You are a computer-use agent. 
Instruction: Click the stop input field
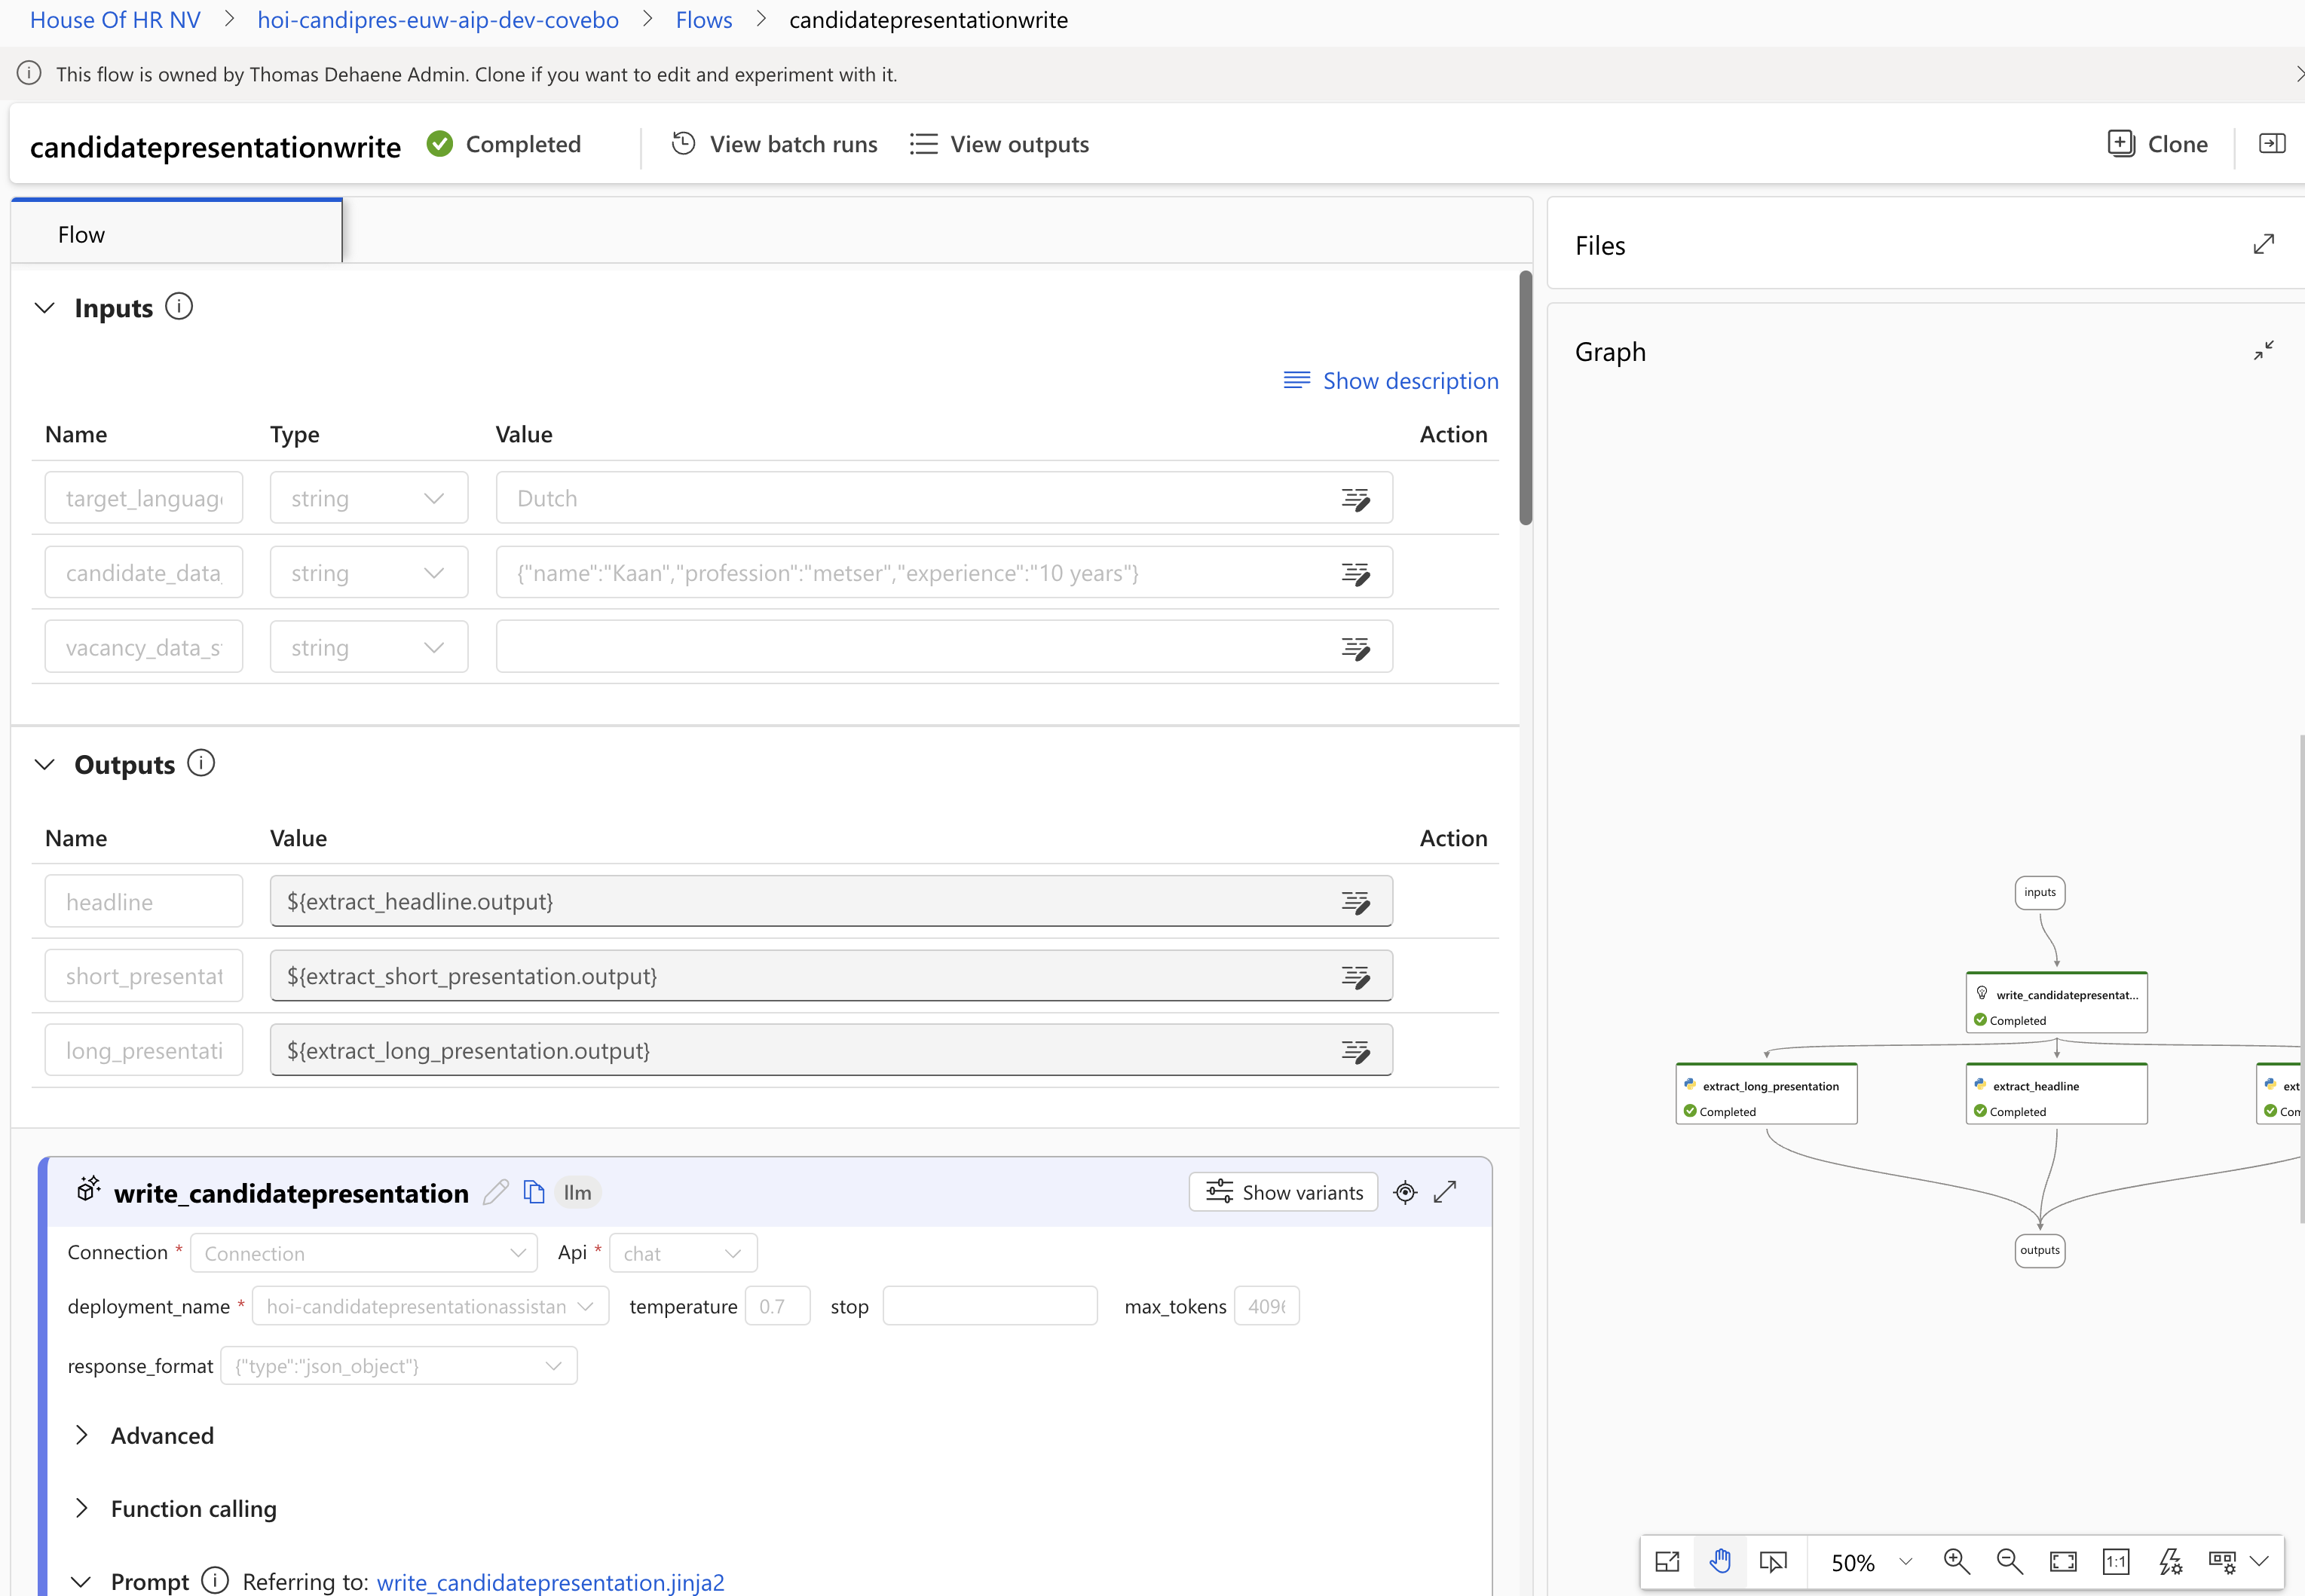tap(990, 1306)
